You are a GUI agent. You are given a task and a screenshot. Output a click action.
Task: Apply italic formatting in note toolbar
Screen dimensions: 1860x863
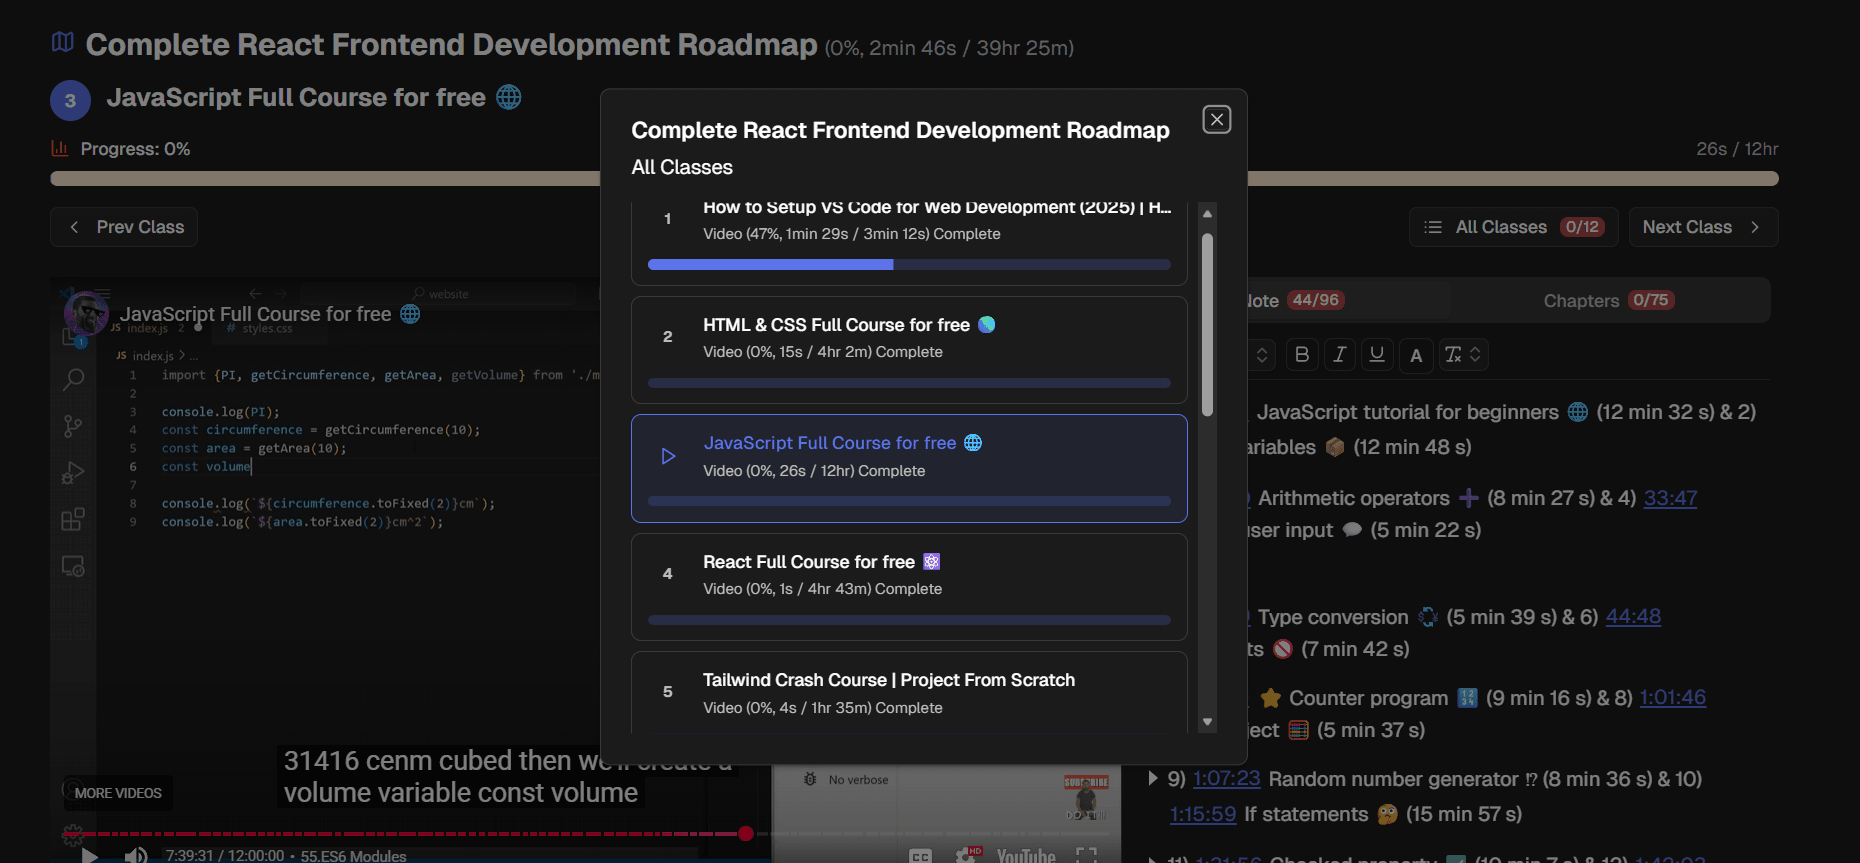point(1339,355)
